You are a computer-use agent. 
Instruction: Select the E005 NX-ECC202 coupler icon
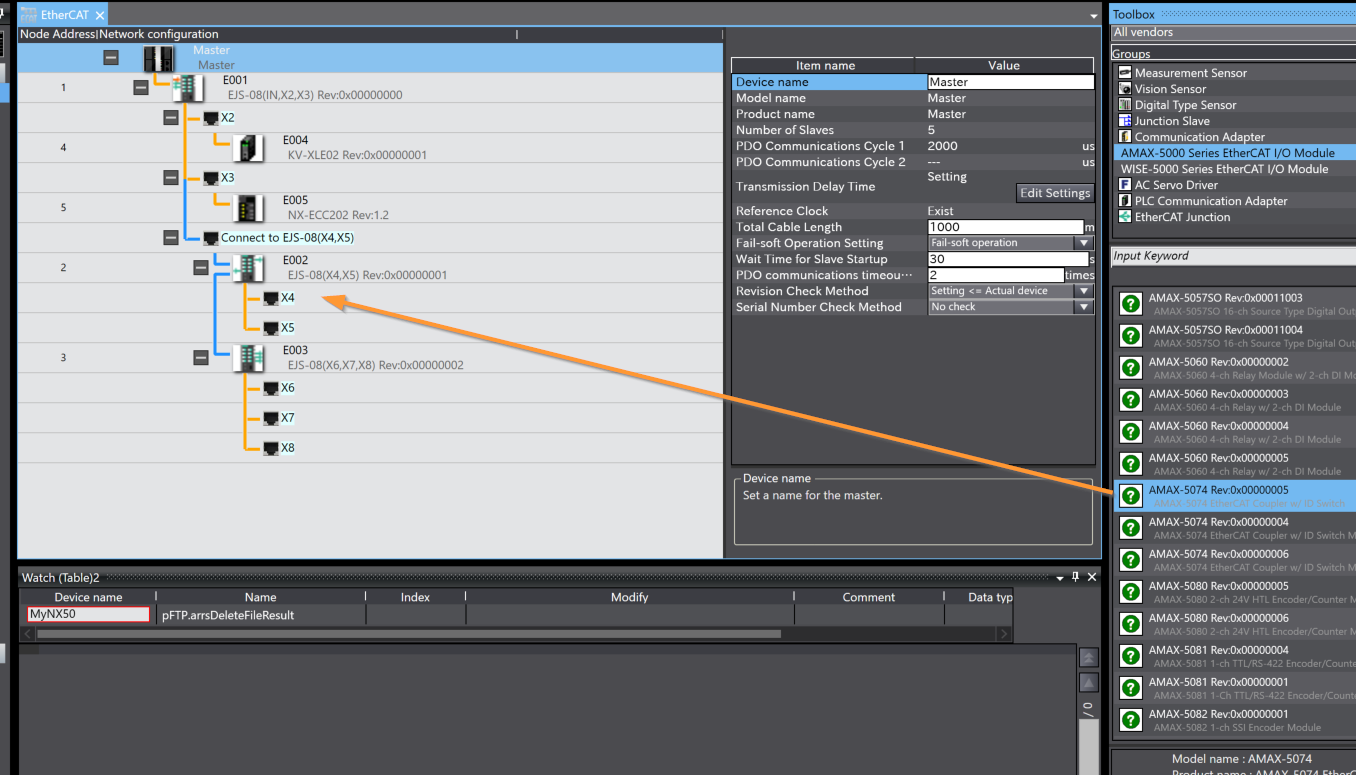(248, 208)
